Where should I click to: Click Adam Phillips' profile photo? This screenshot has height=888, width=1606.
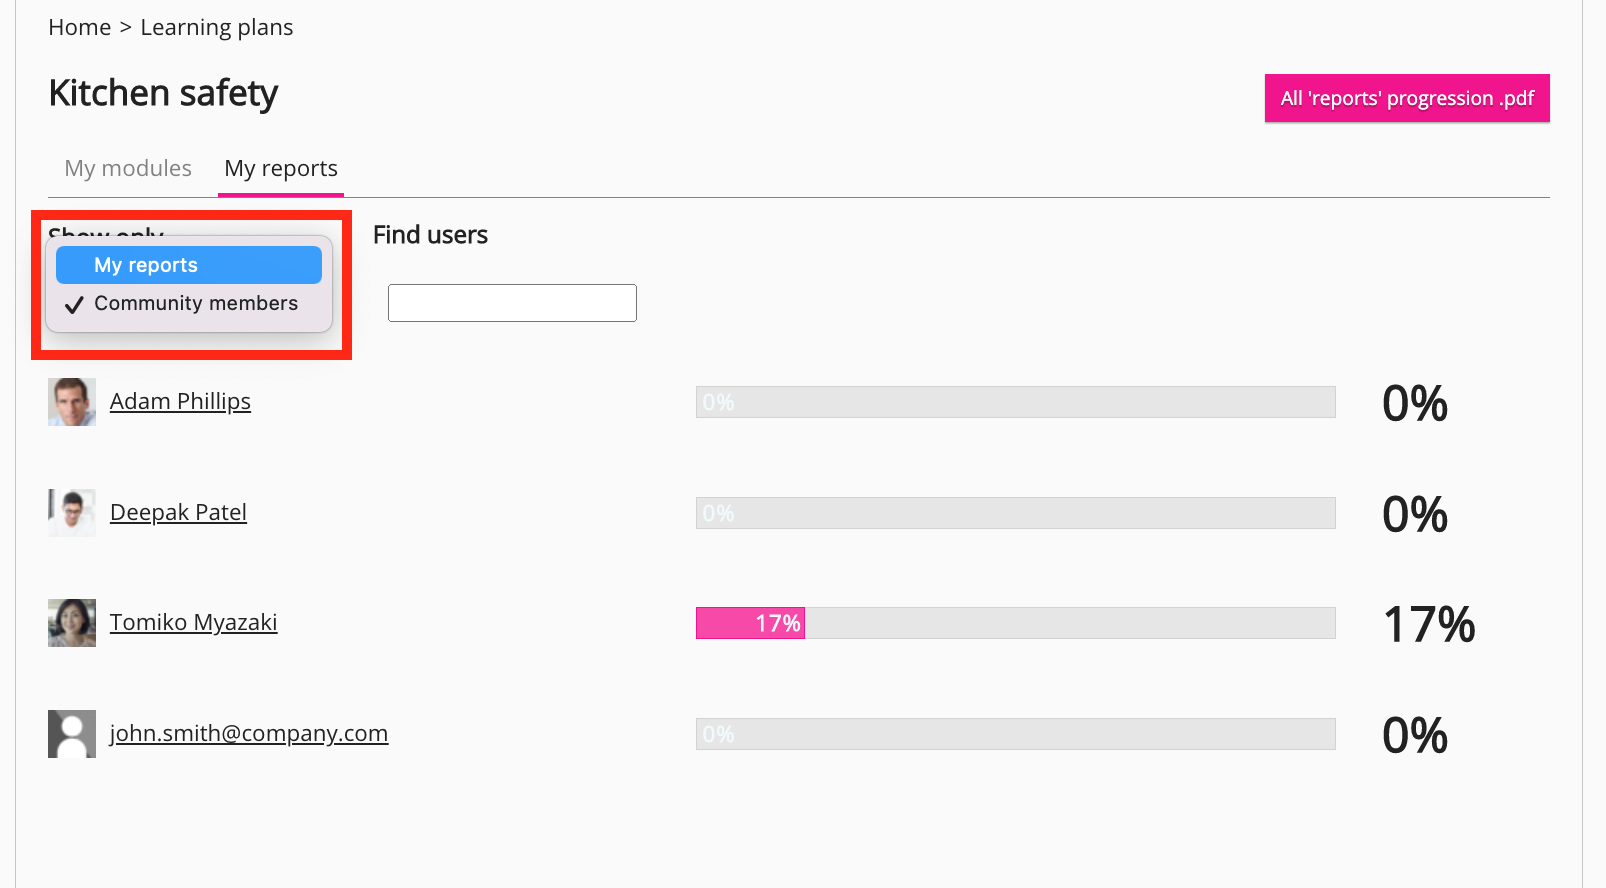click(72, 402)
